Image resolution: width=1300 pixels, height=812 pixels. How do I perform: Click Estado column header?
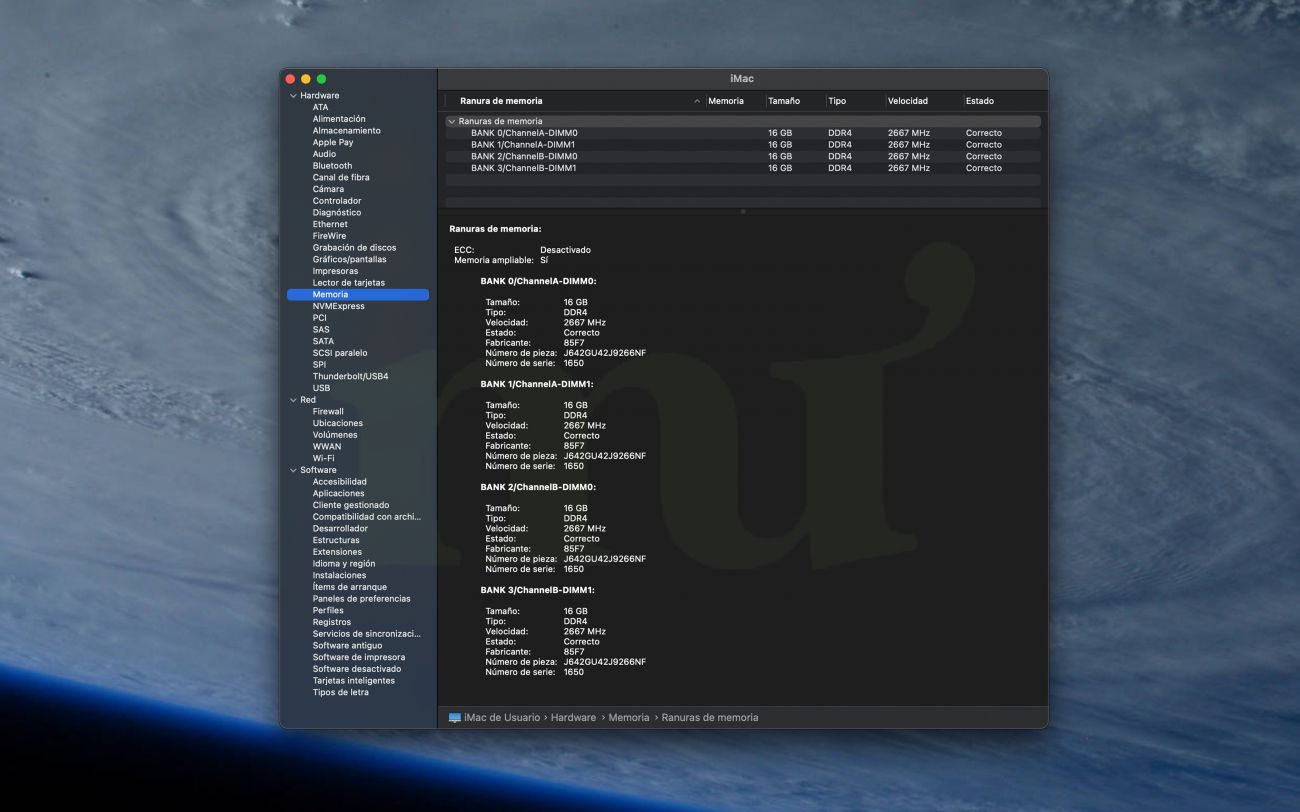tap(980, 101)
